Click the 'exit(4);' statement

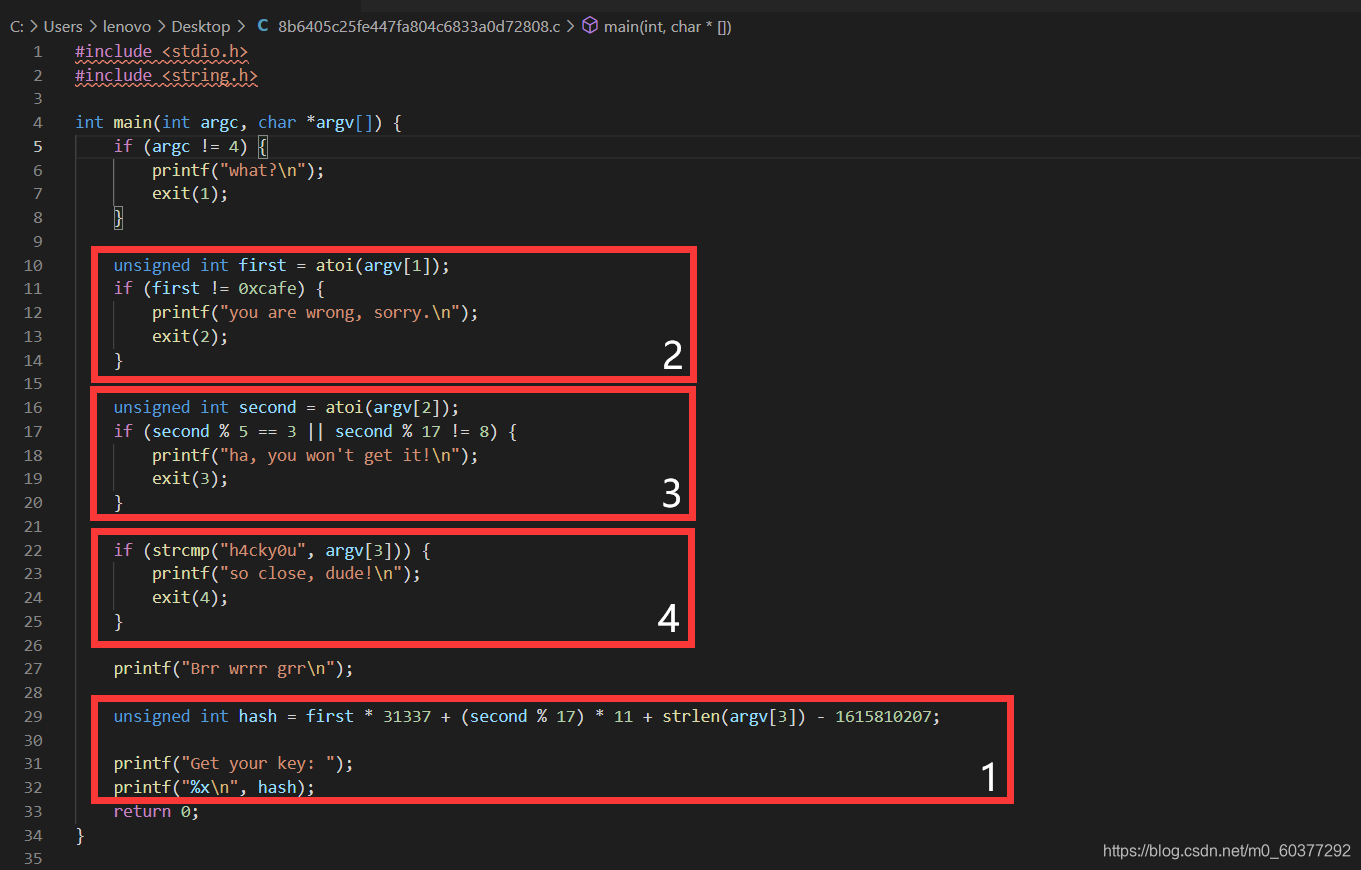190,597
